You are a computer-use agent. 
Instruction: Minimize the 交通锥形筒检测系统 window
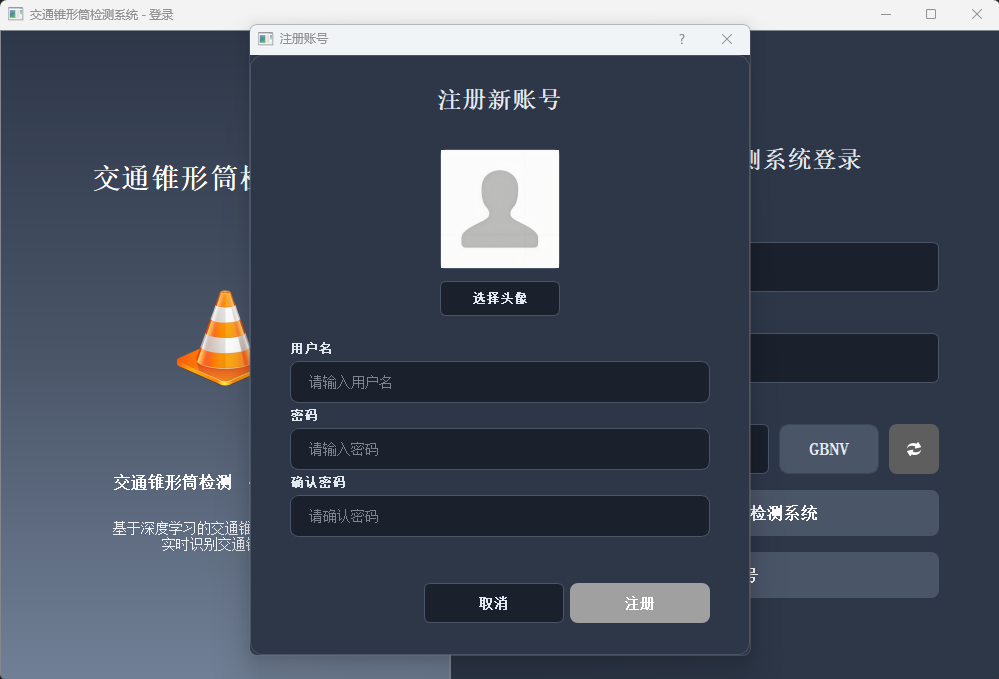point(884,14)
